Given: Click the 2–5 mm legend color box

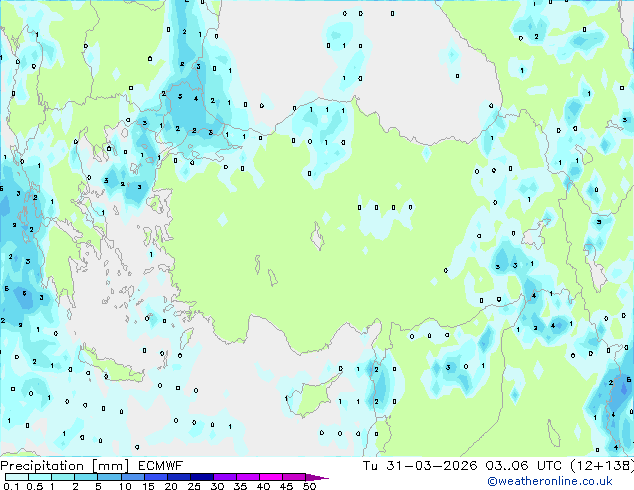Looking at the screenshot, I should [86, 477].
